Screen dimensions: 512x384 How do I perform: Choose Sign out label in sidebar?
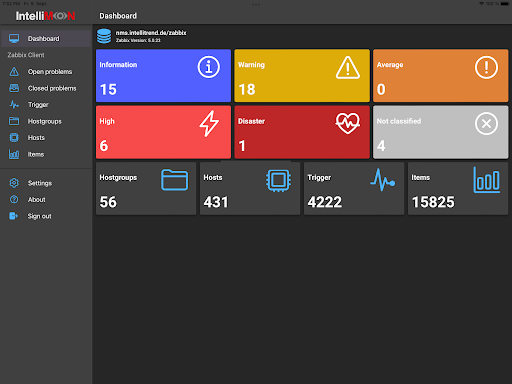pos(39,216)
